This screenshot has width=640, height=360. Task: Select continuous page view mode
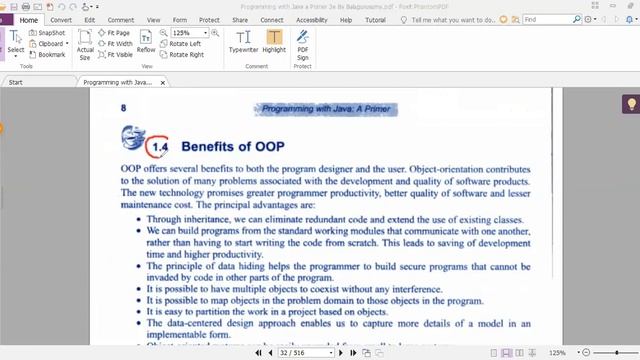[507, 353]
